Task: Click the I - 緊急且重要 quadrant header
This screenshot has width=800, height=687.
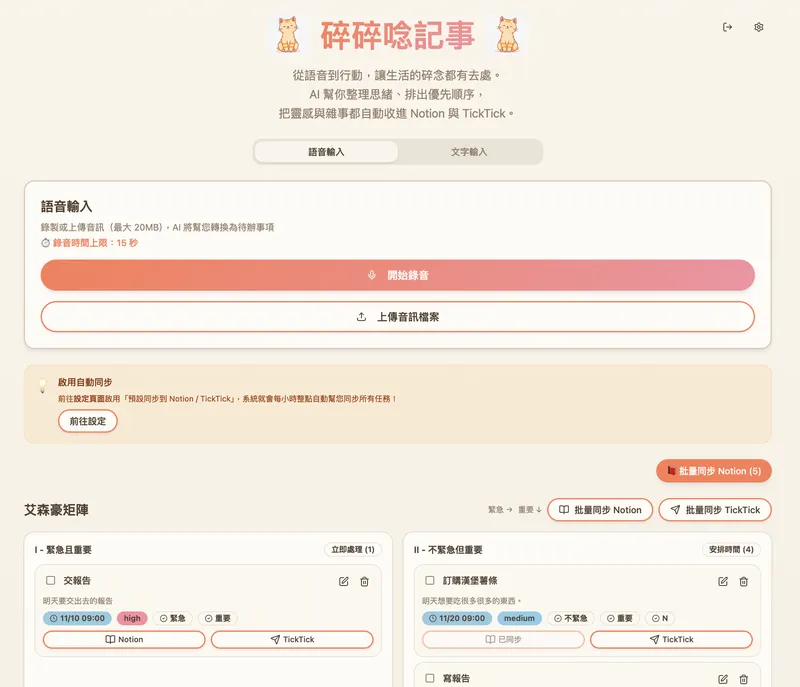Action: pos(63,550)
